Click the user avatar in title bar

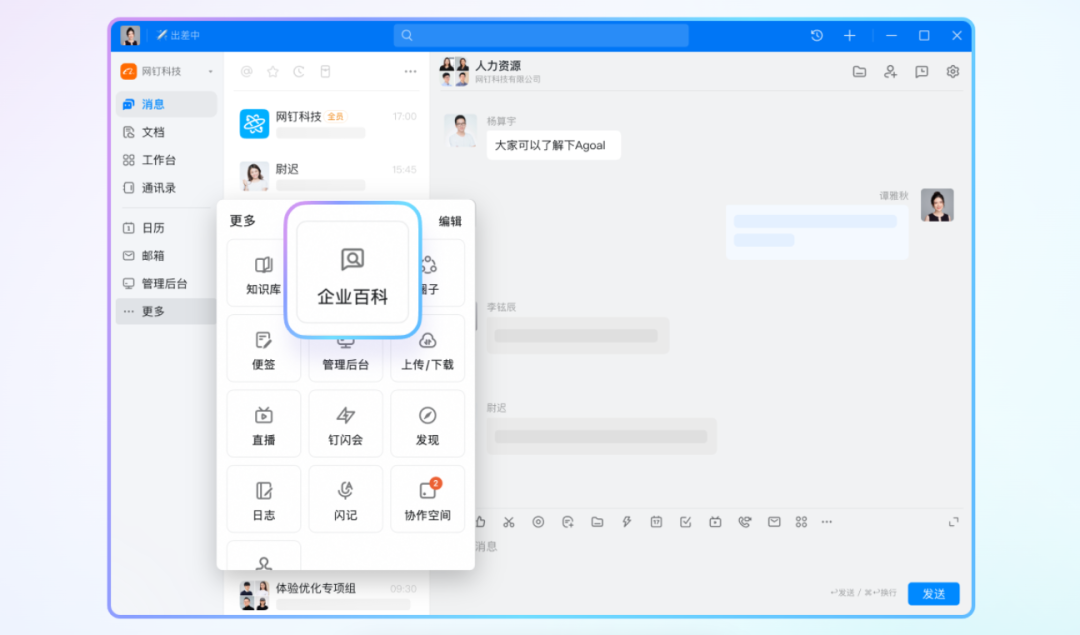(129, 35)
